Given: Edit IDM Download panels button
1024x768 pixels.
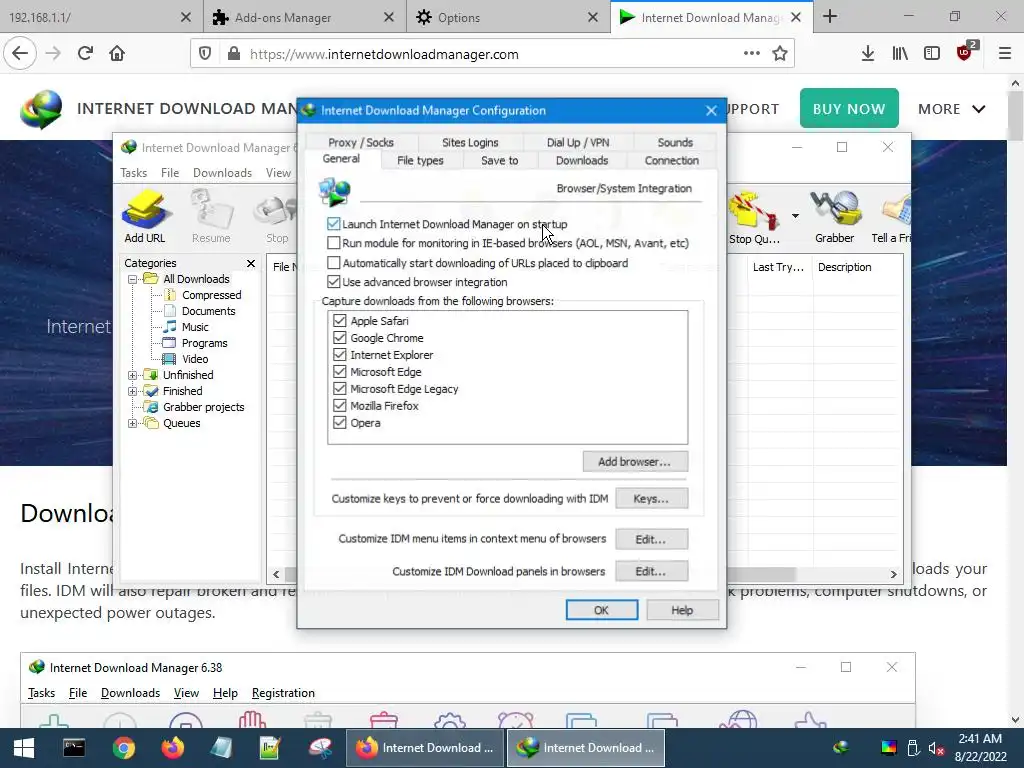Looking at the screenshot, I should (651, 571).
